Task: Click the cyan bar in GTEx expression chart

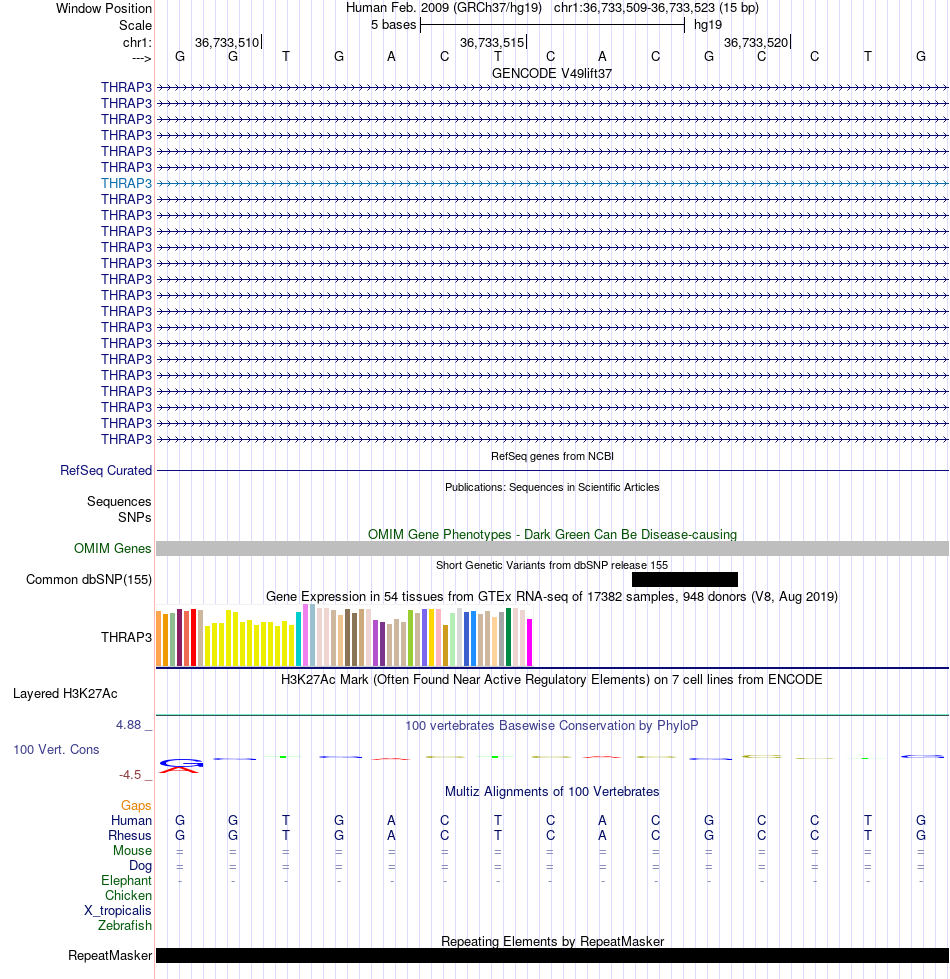Action: pos(298,639)
